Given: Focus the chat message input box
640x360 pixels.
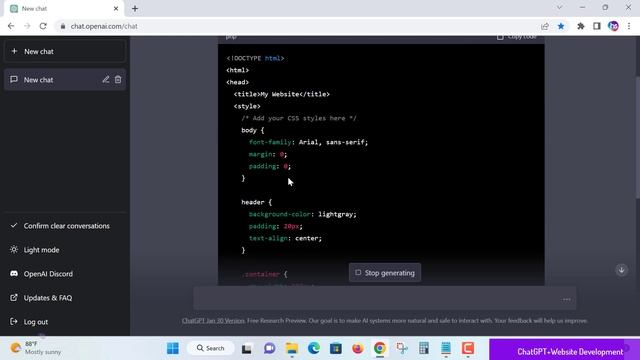Looking at the screenshot, I should (385, 298).
